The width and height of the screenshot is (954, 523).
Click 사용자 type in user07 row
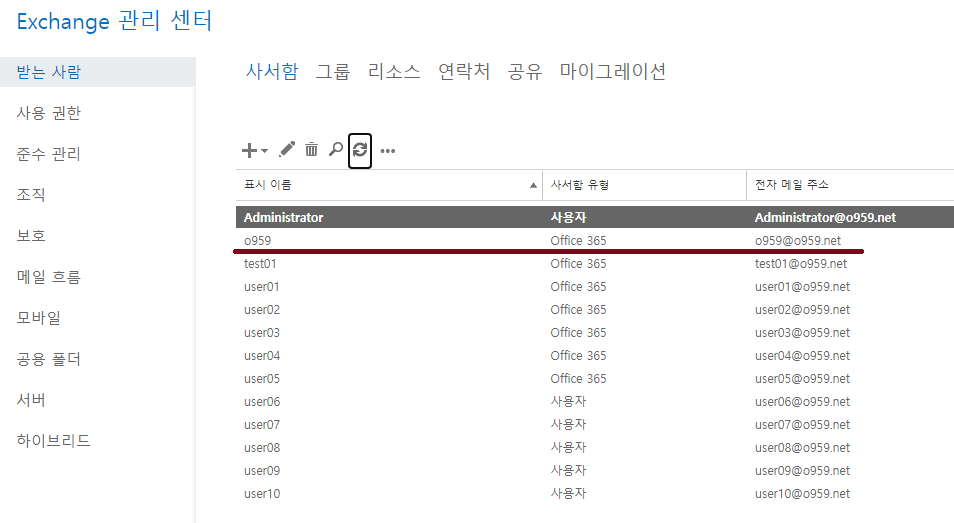[568, 424]
